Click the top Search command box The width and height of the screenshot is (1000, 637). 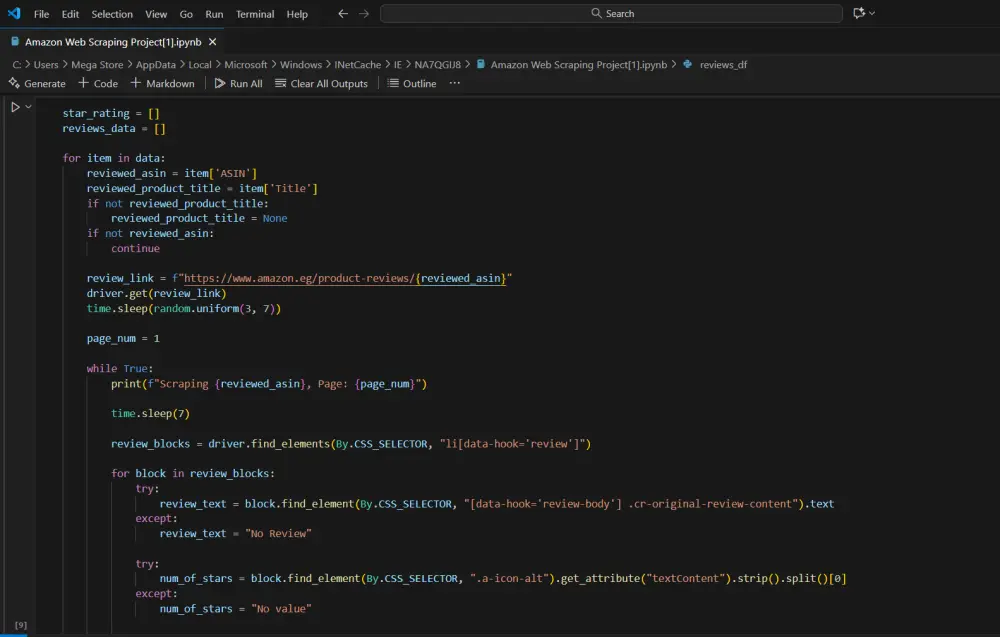[611, 14]
